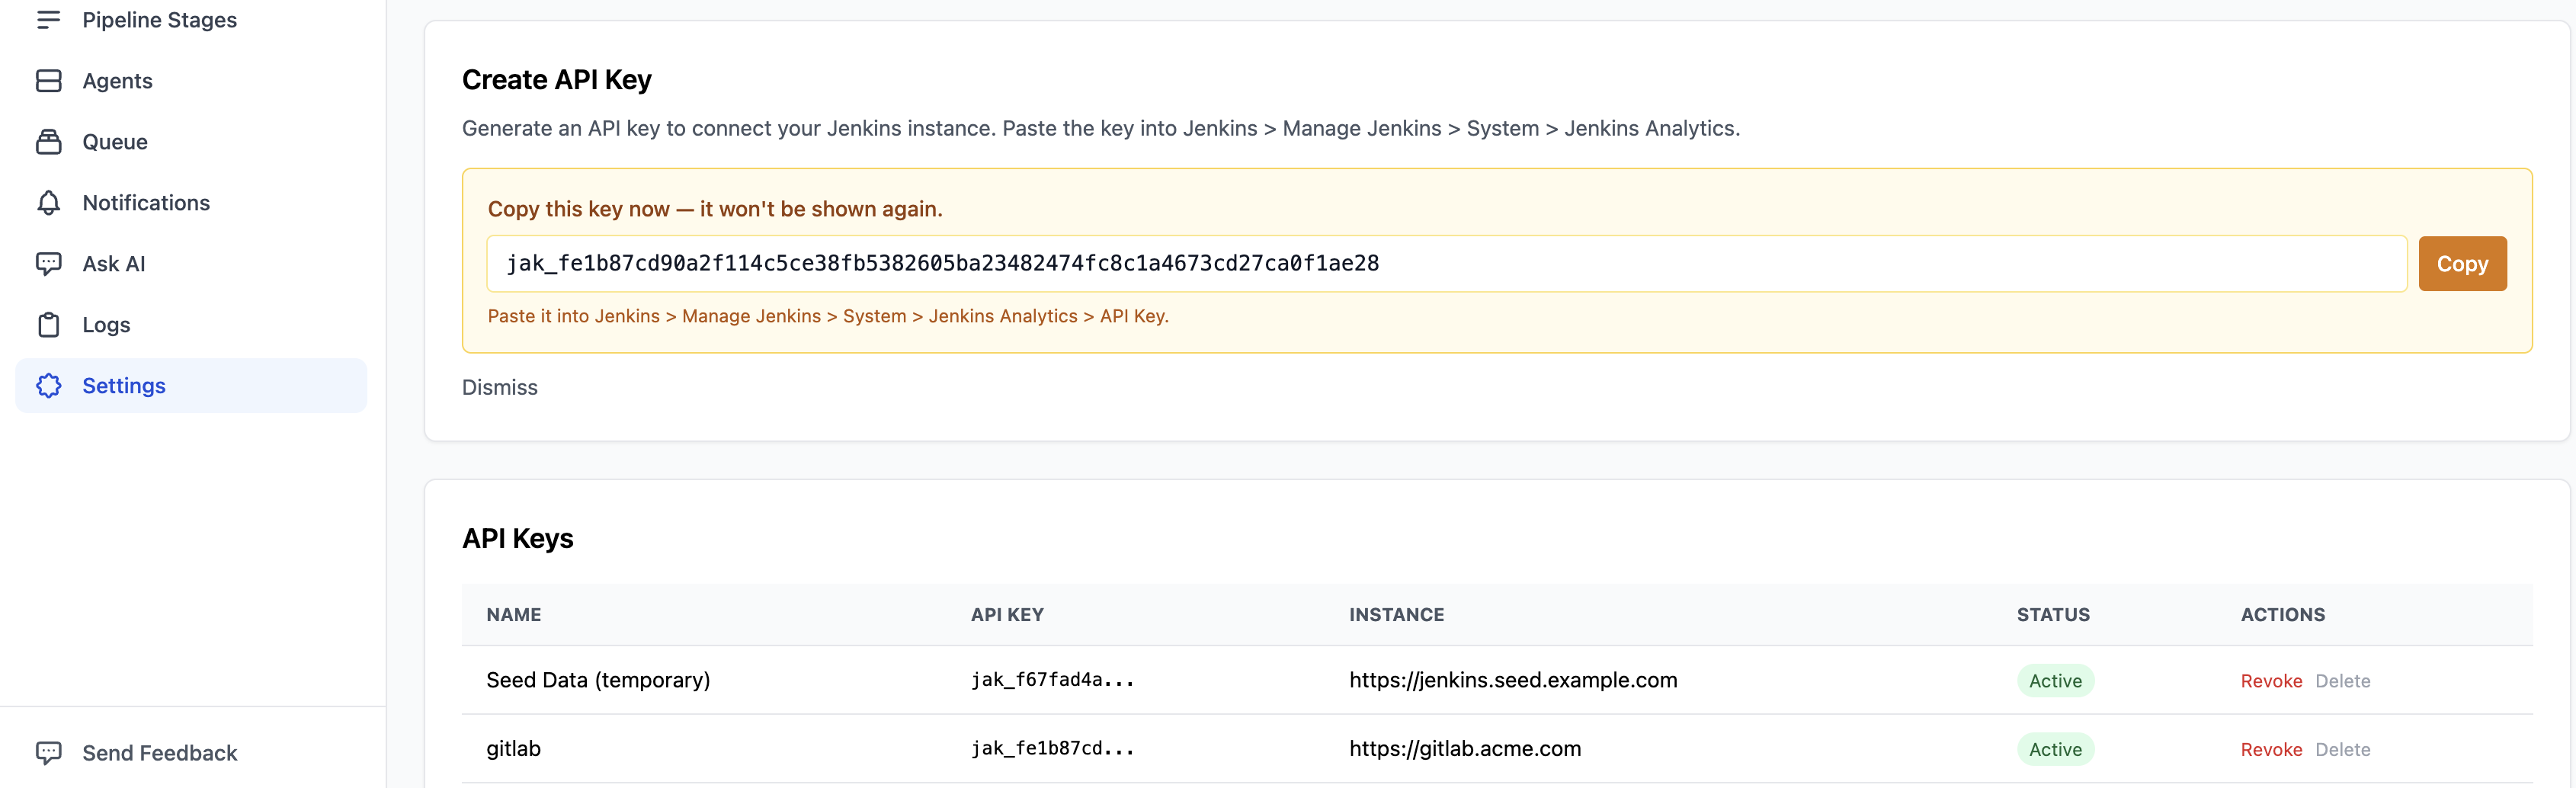Delete the Seed Data temporary key

tap(2344, 680)
